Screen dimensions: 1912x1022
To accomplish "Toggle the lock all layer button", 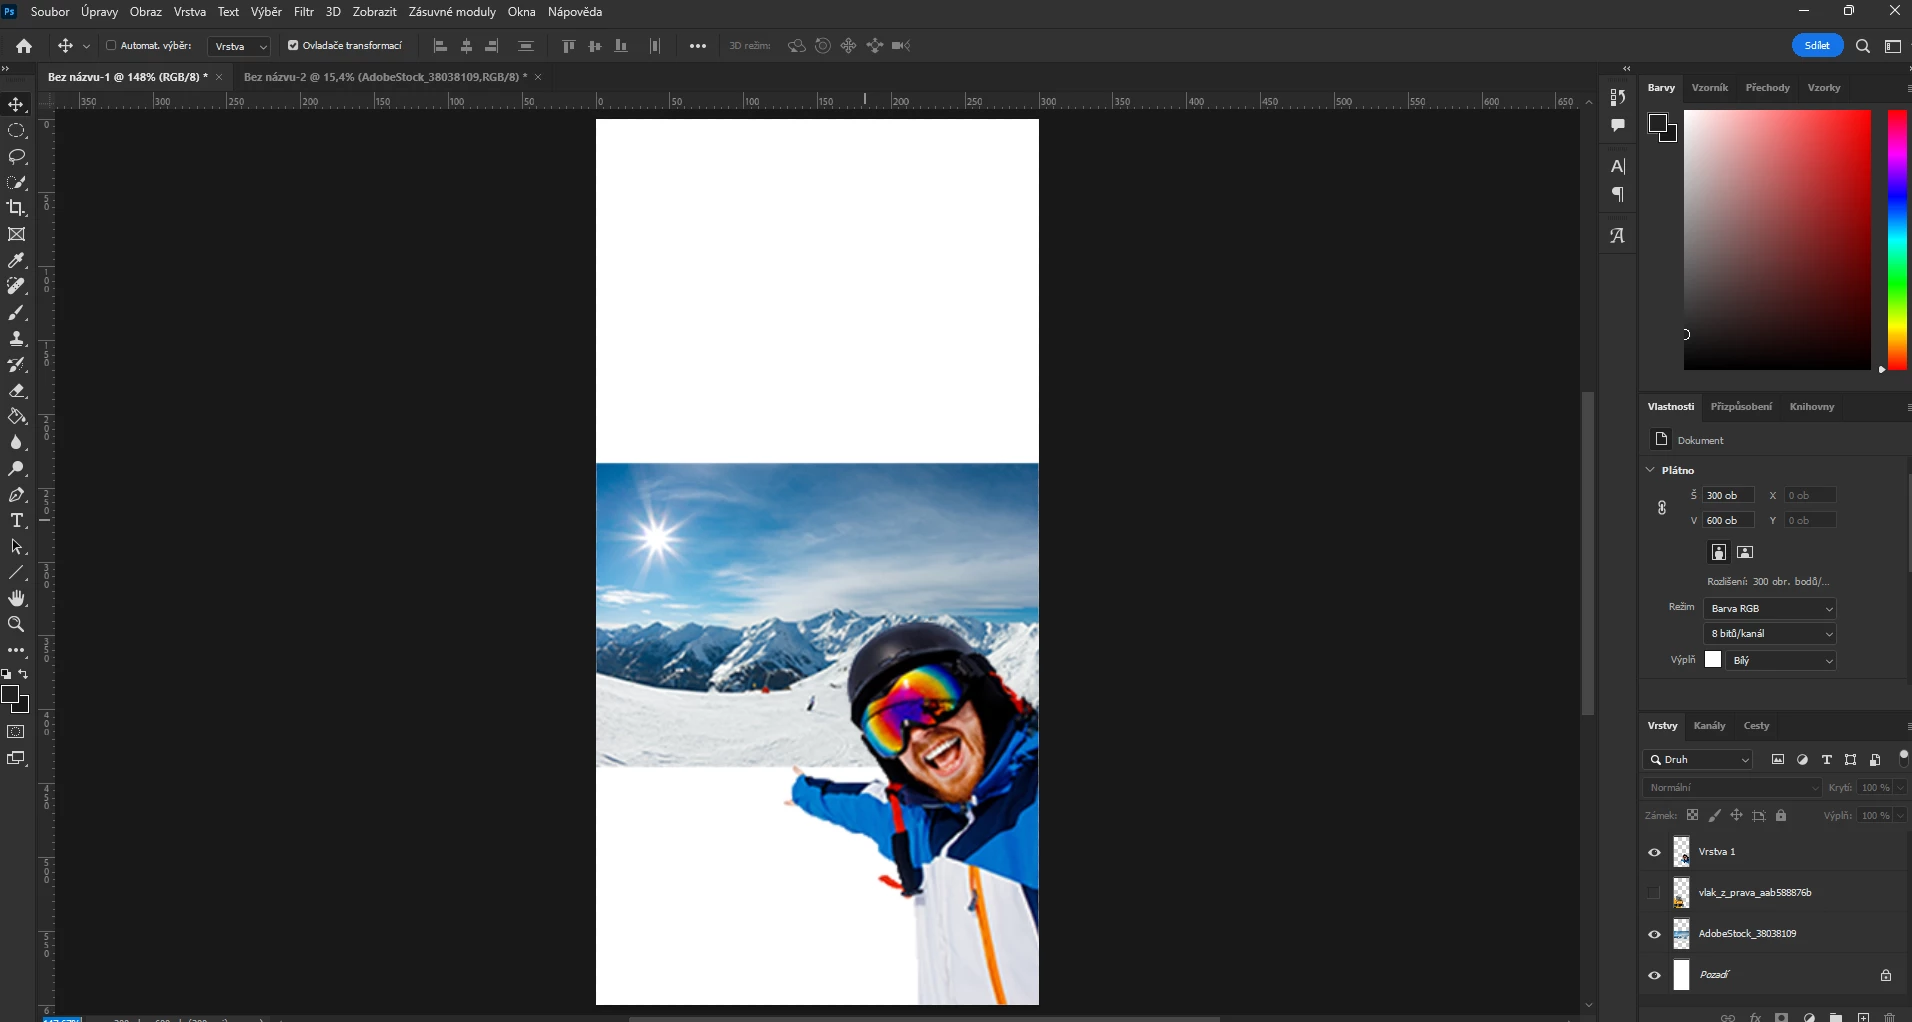I will tap(1781, 816).
